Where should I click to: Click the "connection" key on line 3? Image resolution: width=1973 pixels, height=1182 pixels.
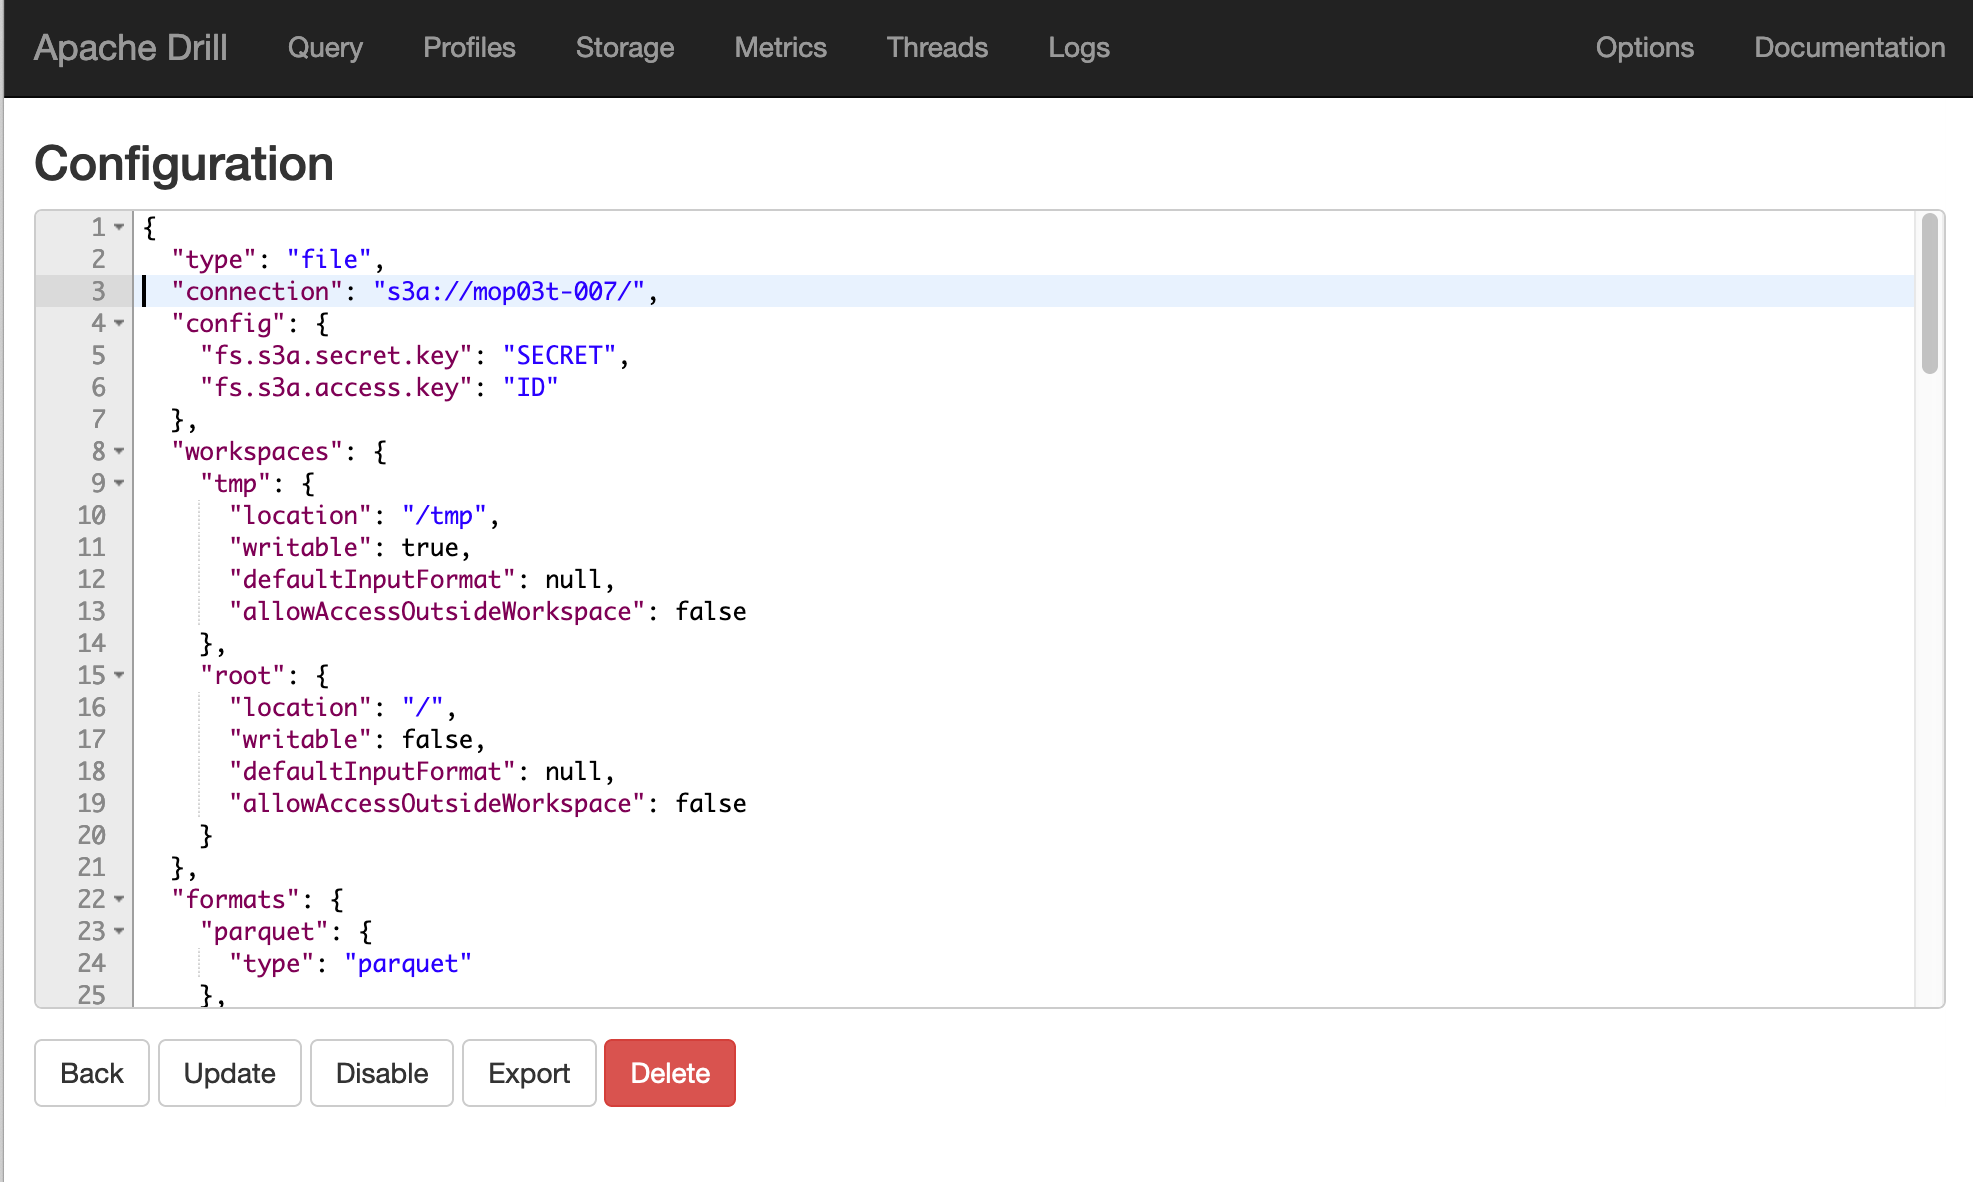click(257, 291)
